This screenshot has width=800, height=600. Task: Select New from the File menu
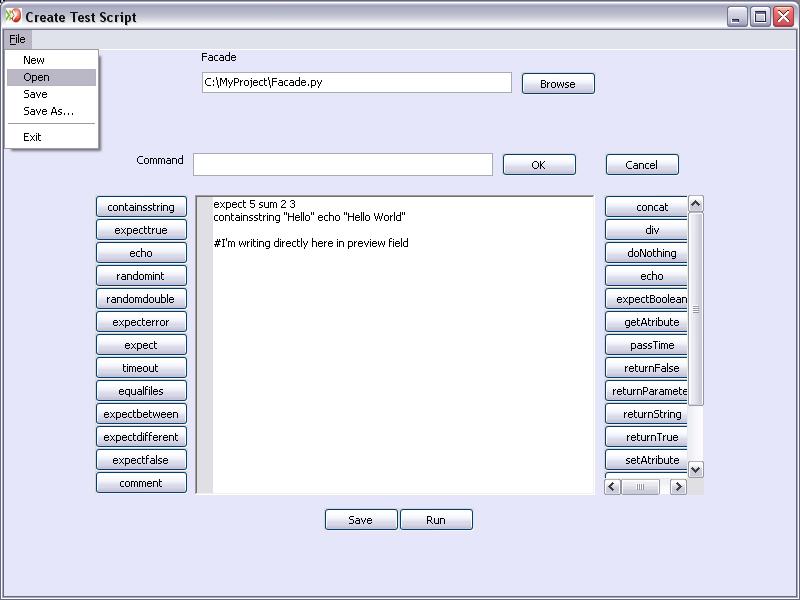[34, 60]
